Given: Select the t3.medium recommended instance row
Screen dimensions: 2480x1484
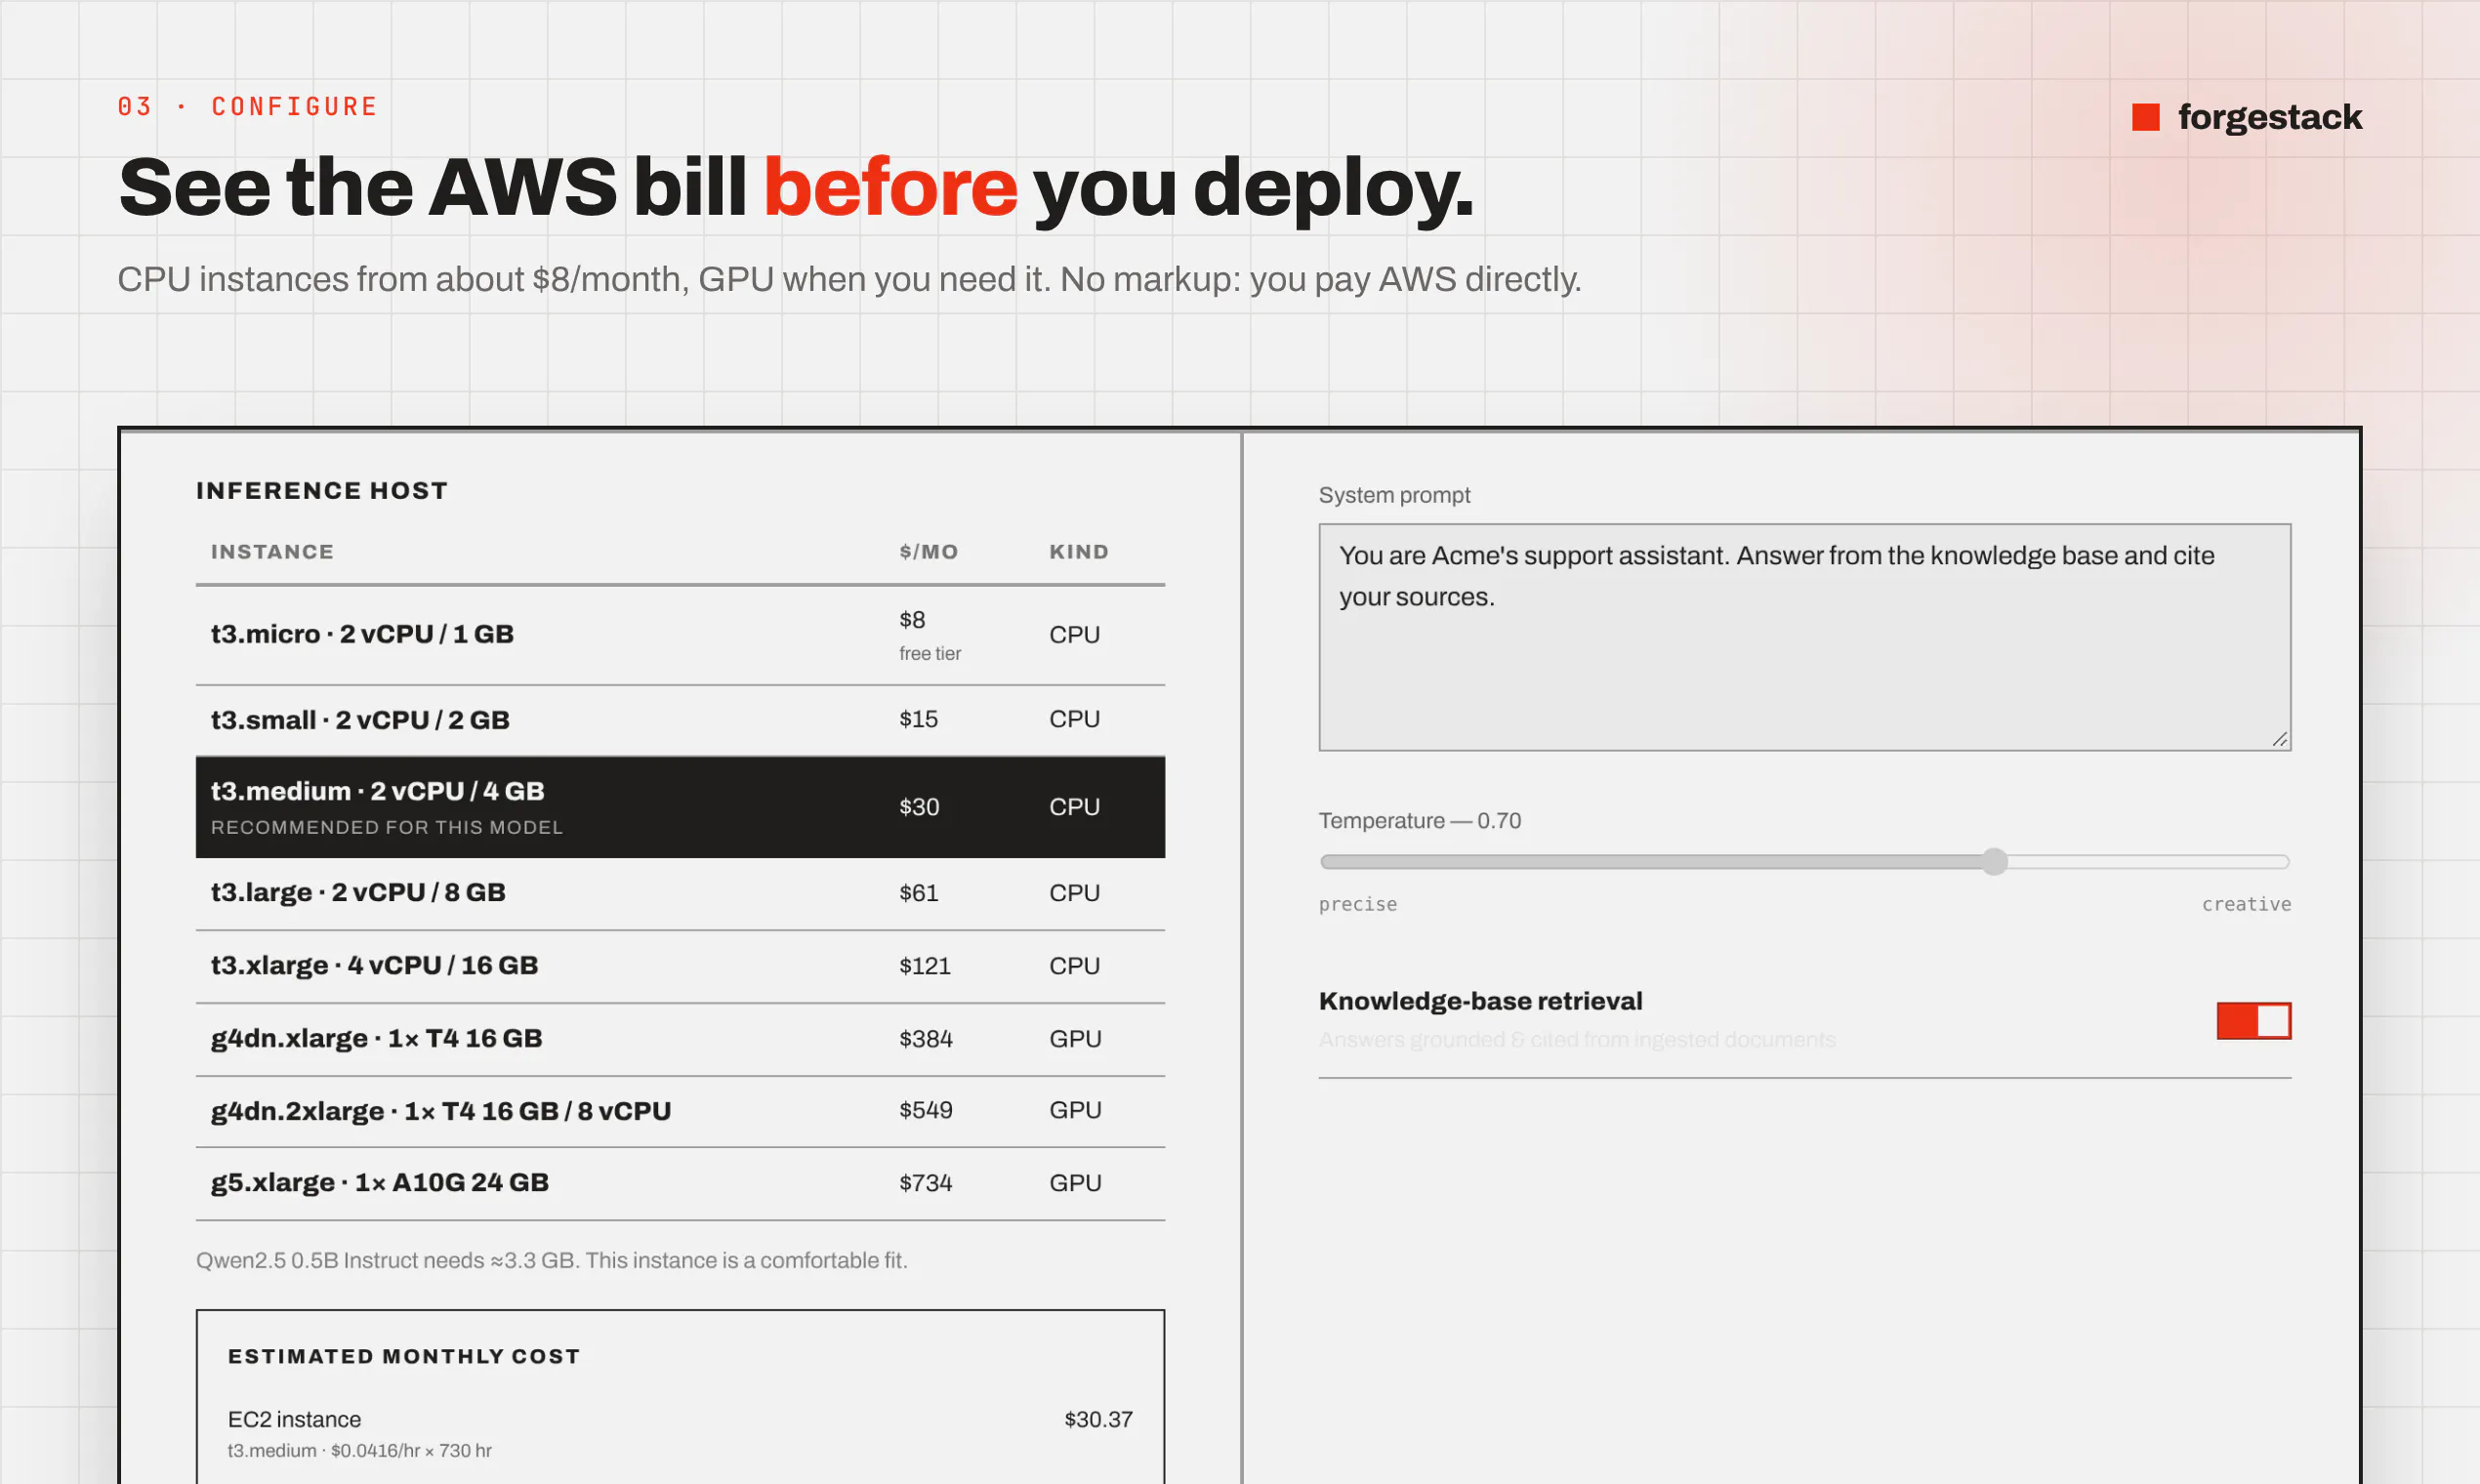Looking at the screenshot, I should point(680,807).
